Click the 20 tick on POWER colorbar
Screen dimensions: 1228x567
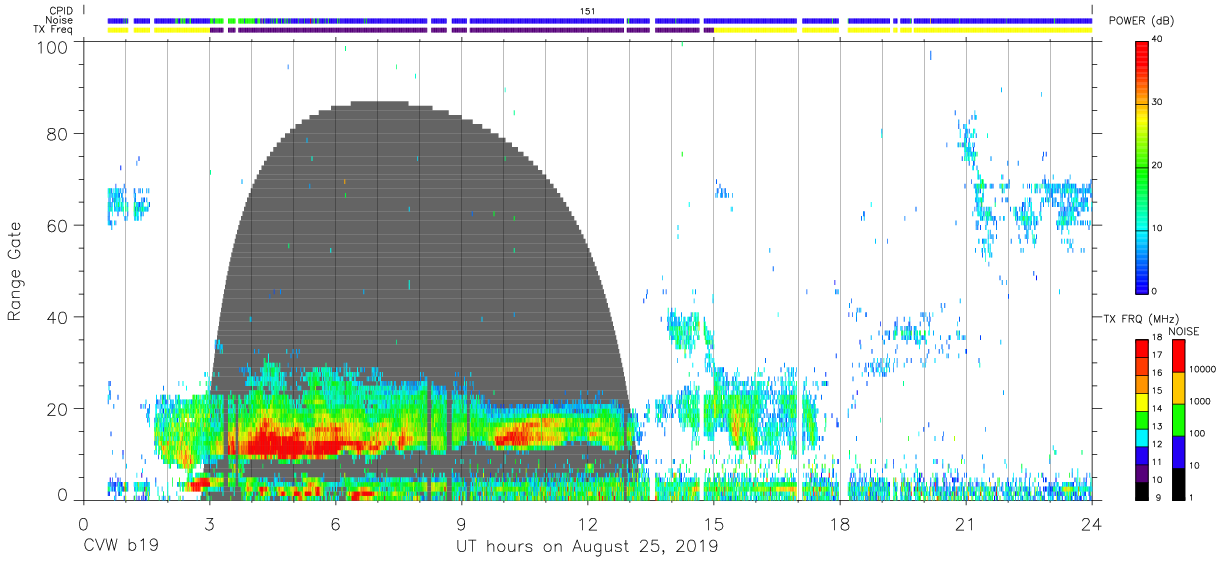click(x=1158, y=165)
